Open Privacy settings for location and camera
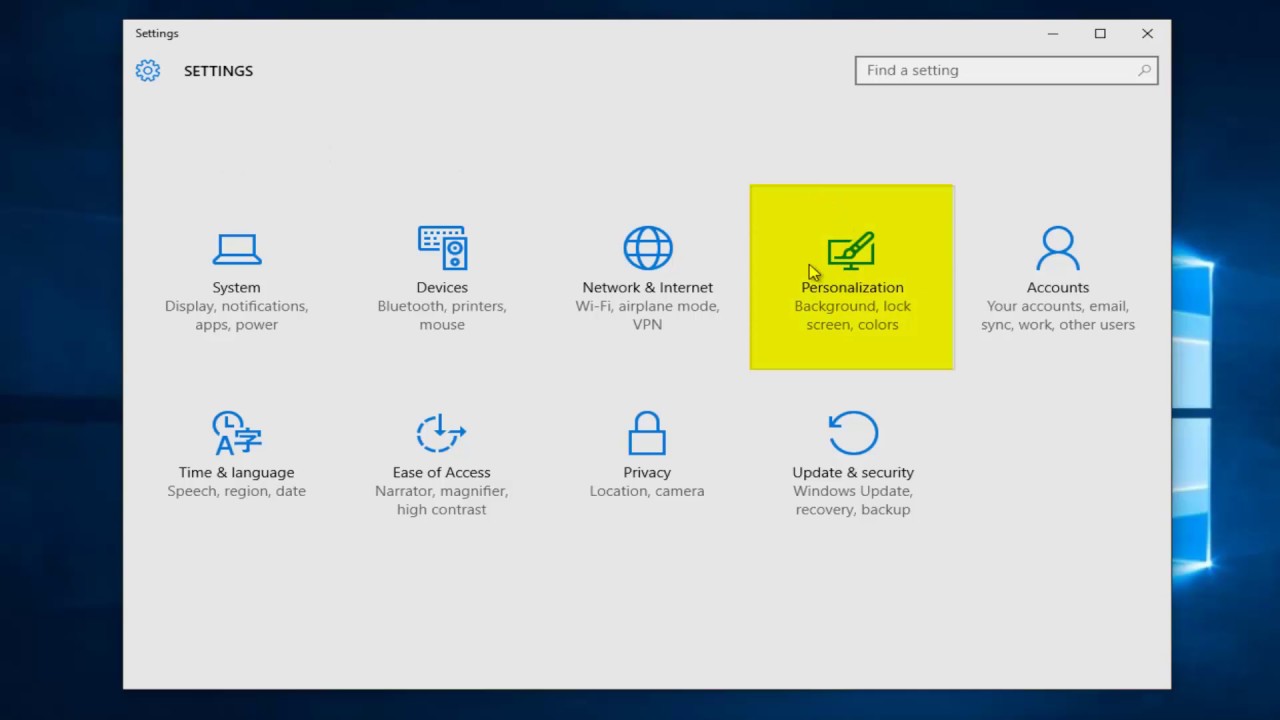Image resolution: width=1280 pixels, height=720 pixels. pos(647,472)
